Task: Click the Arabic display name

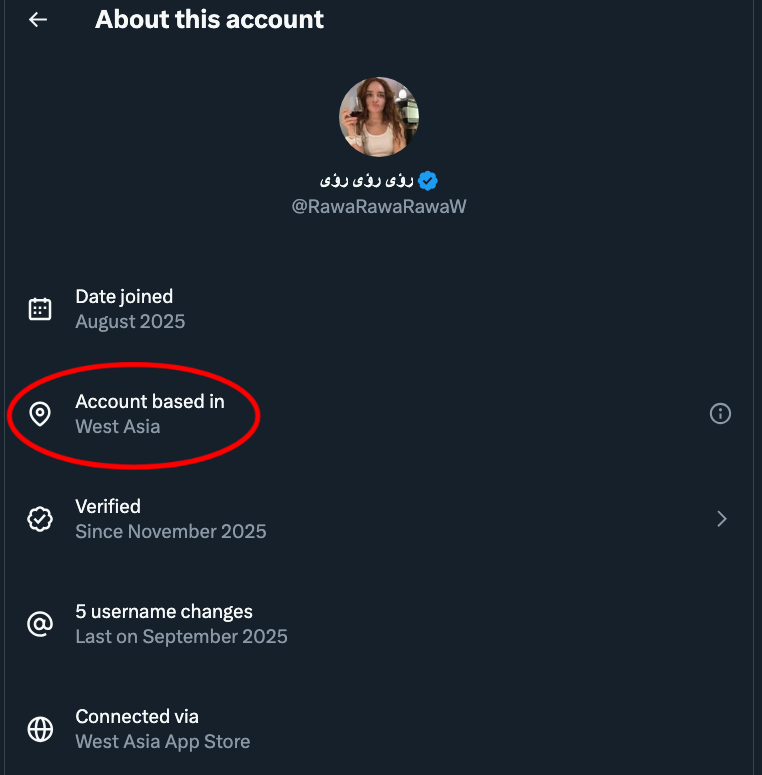Action: 366,180
